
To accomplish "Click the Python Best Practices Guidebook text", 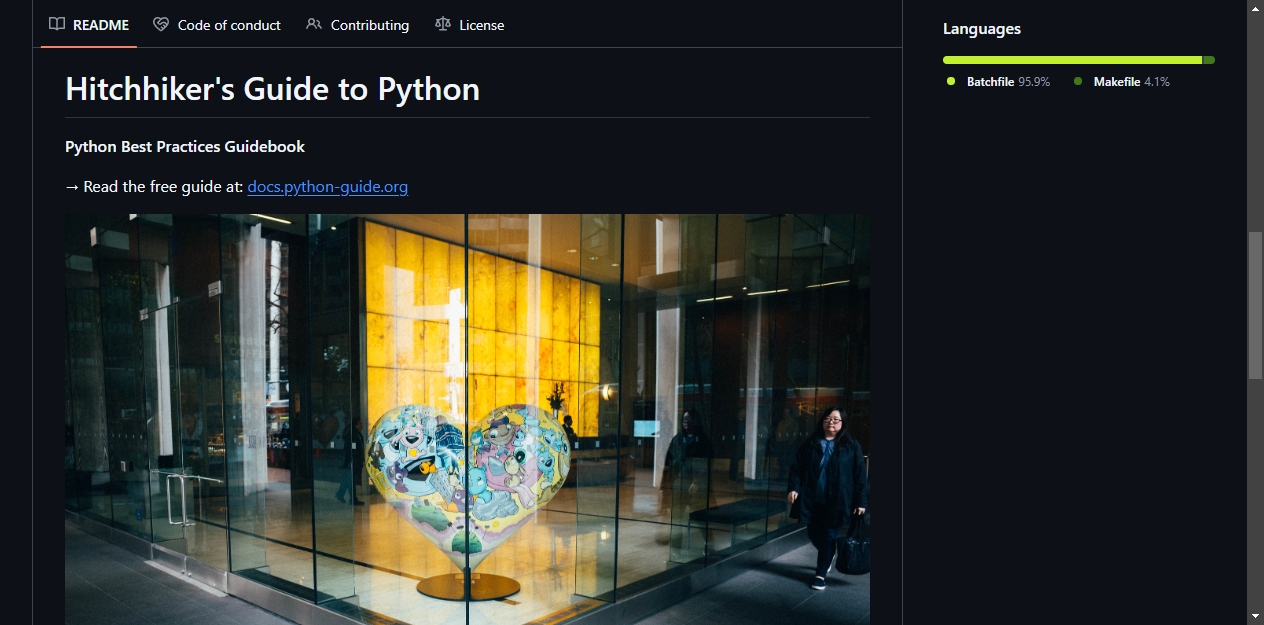I will [x=185, y=146].
